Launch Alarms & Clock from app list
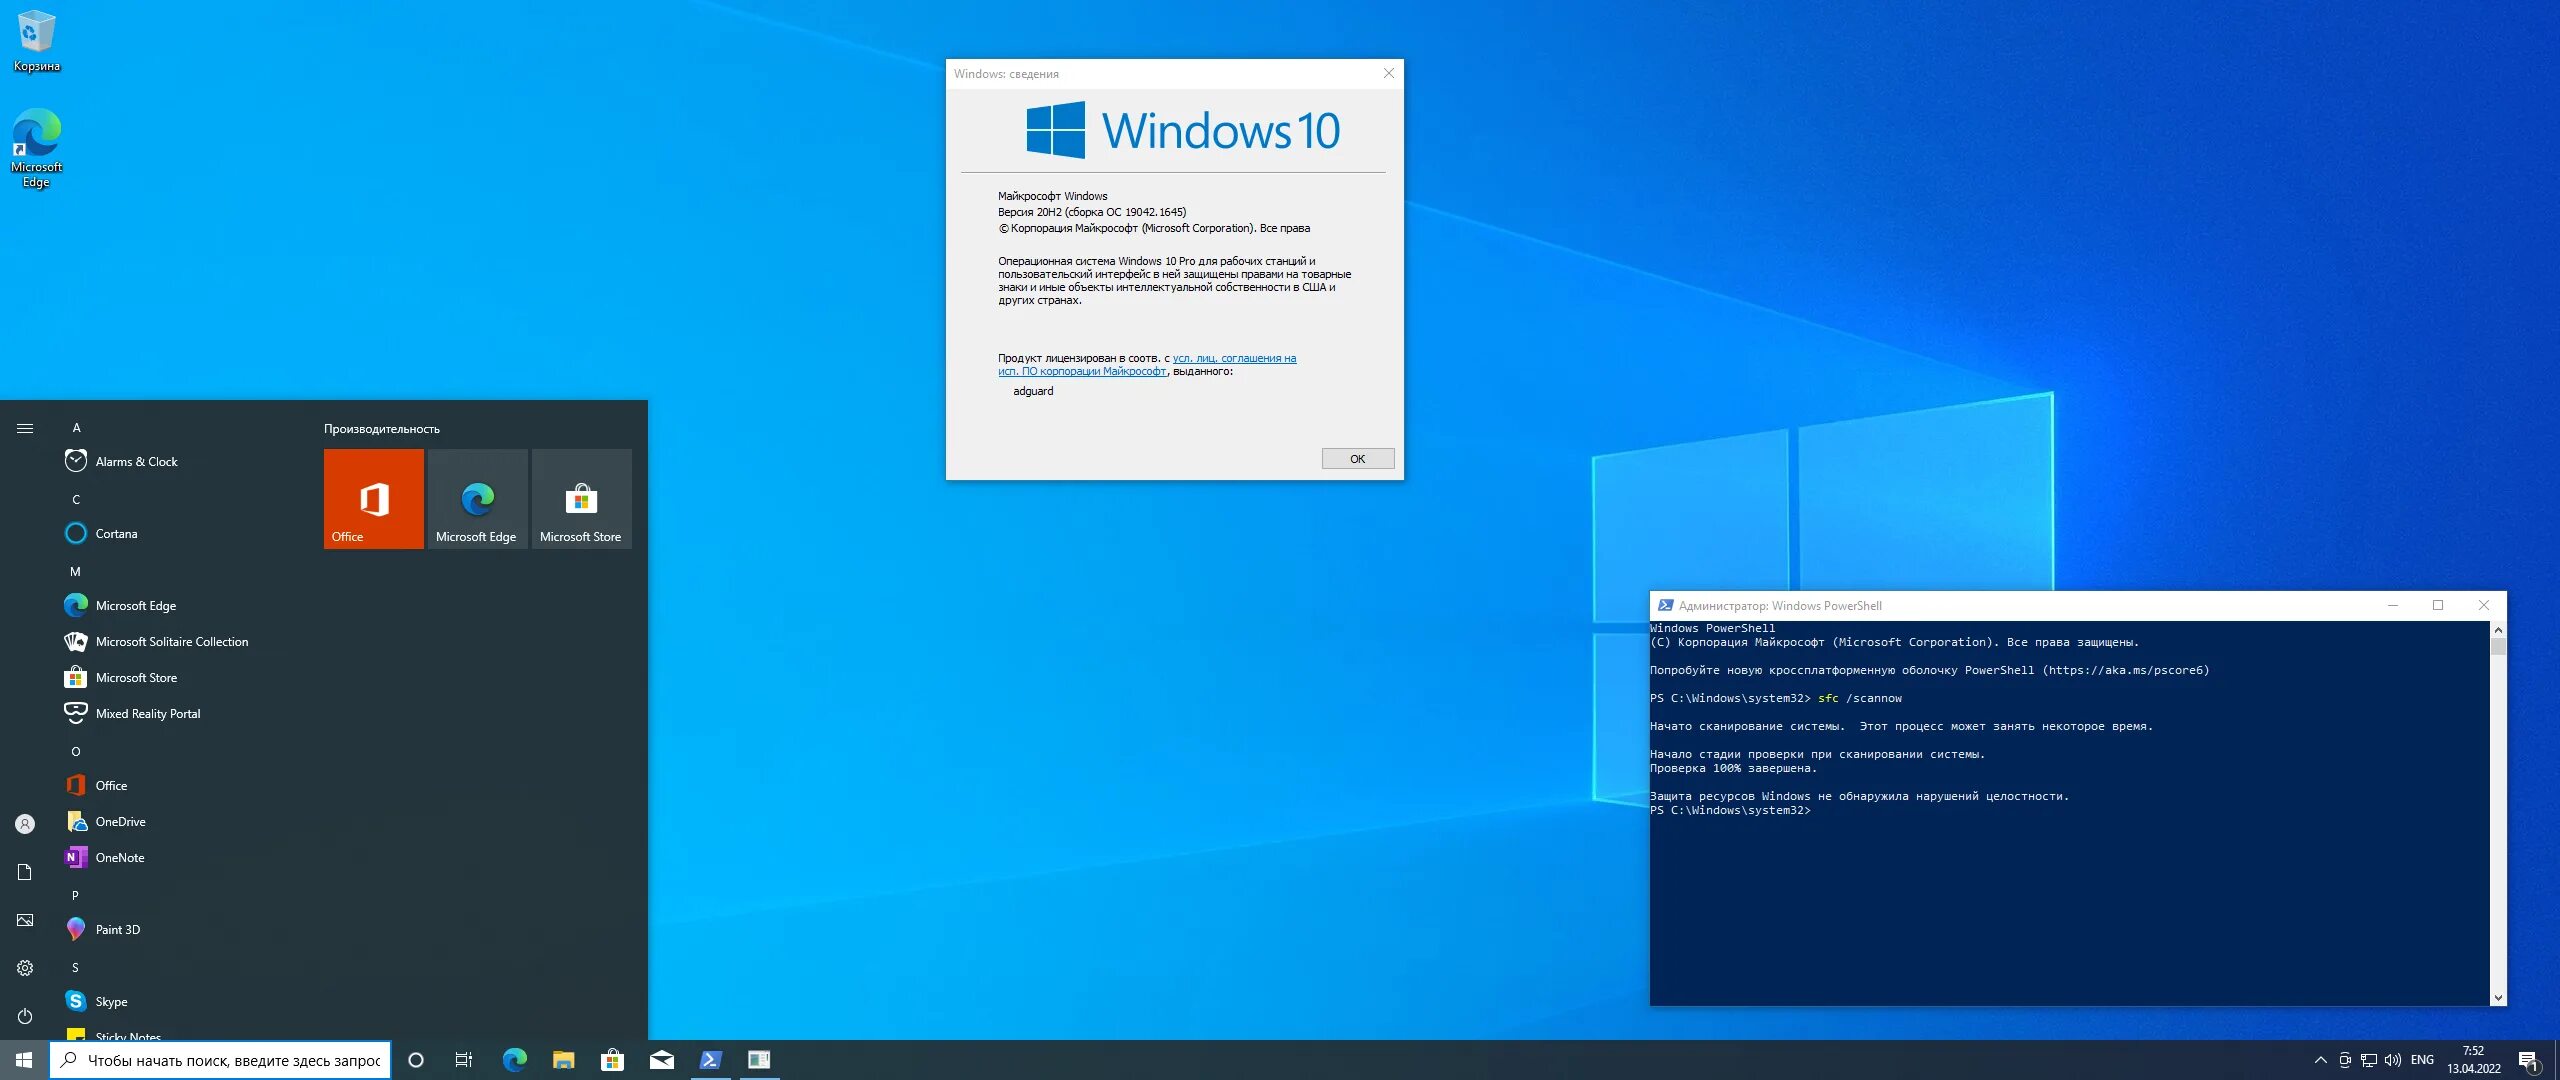The image size is (2560, 1080). click(136, 461)
